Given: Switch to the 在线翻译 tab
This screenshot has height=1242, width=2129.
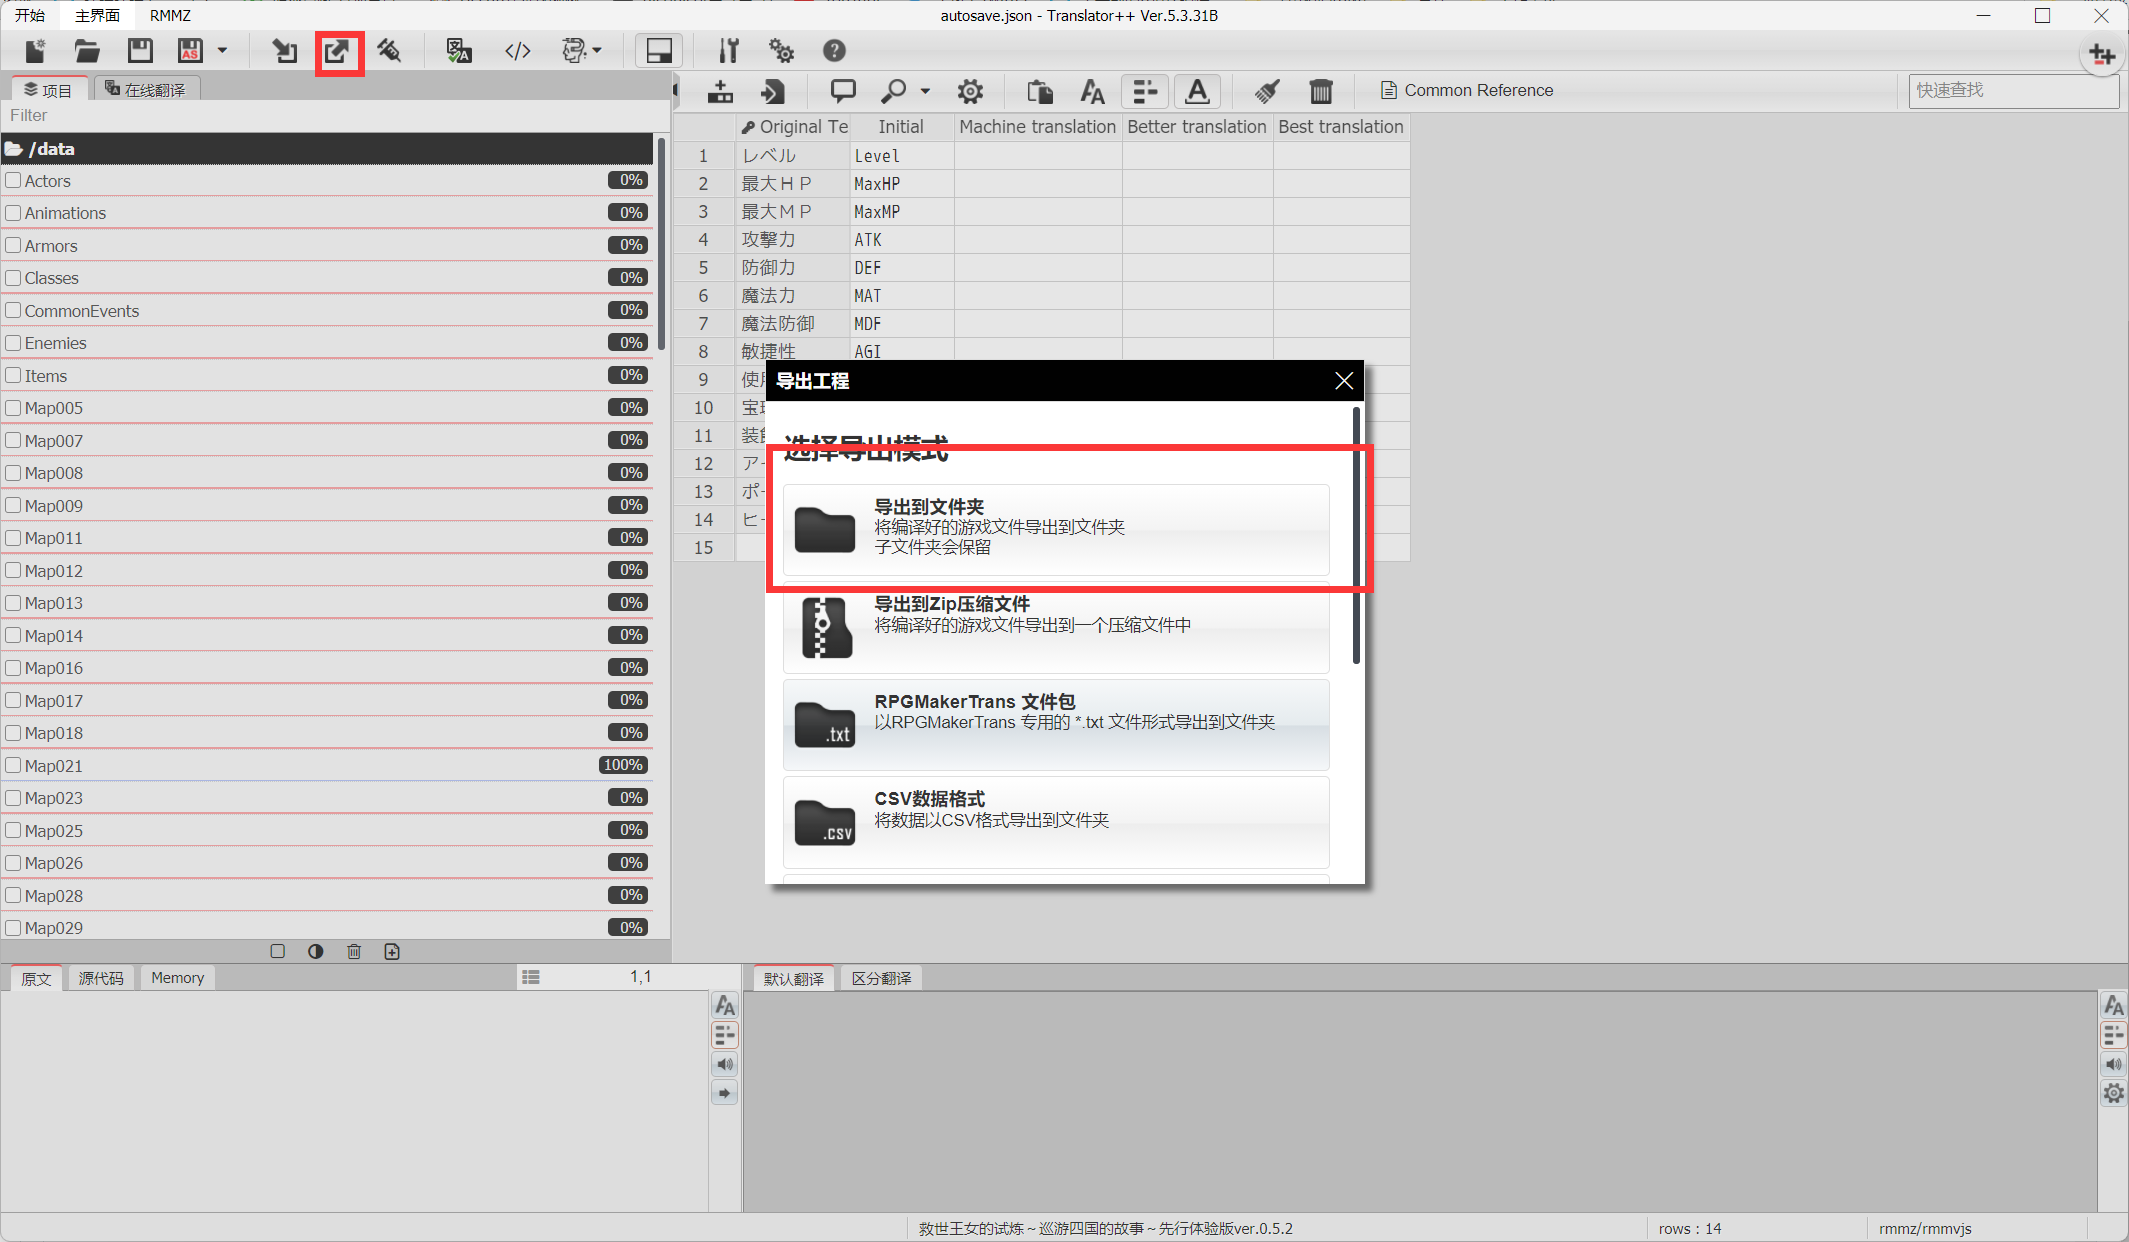Looking at the screenshot, I should (x=146, y=90).
